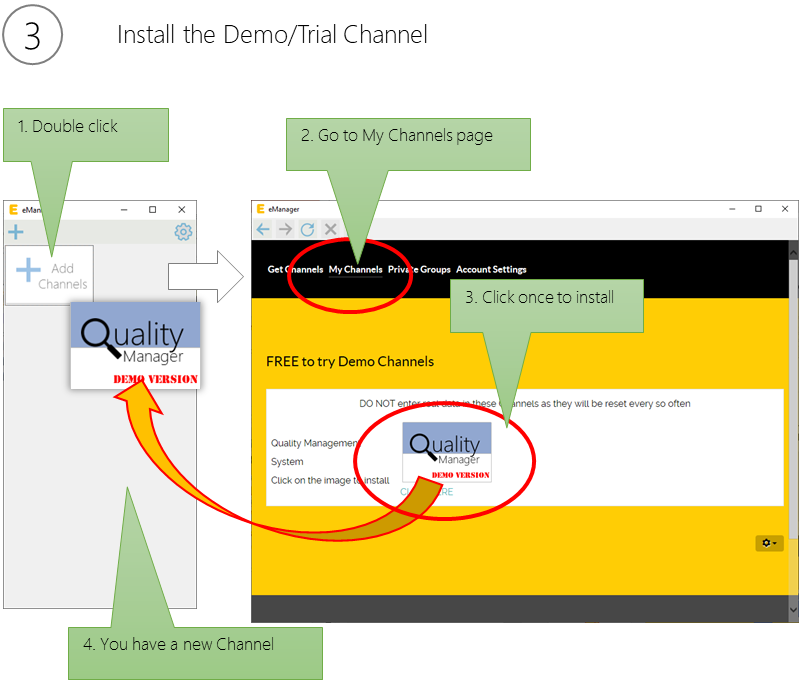Click the blue plus icon in left window toolbar
The width and height of the screenshot is (799, 680).
pyautogui.click(x=16, y=232)
